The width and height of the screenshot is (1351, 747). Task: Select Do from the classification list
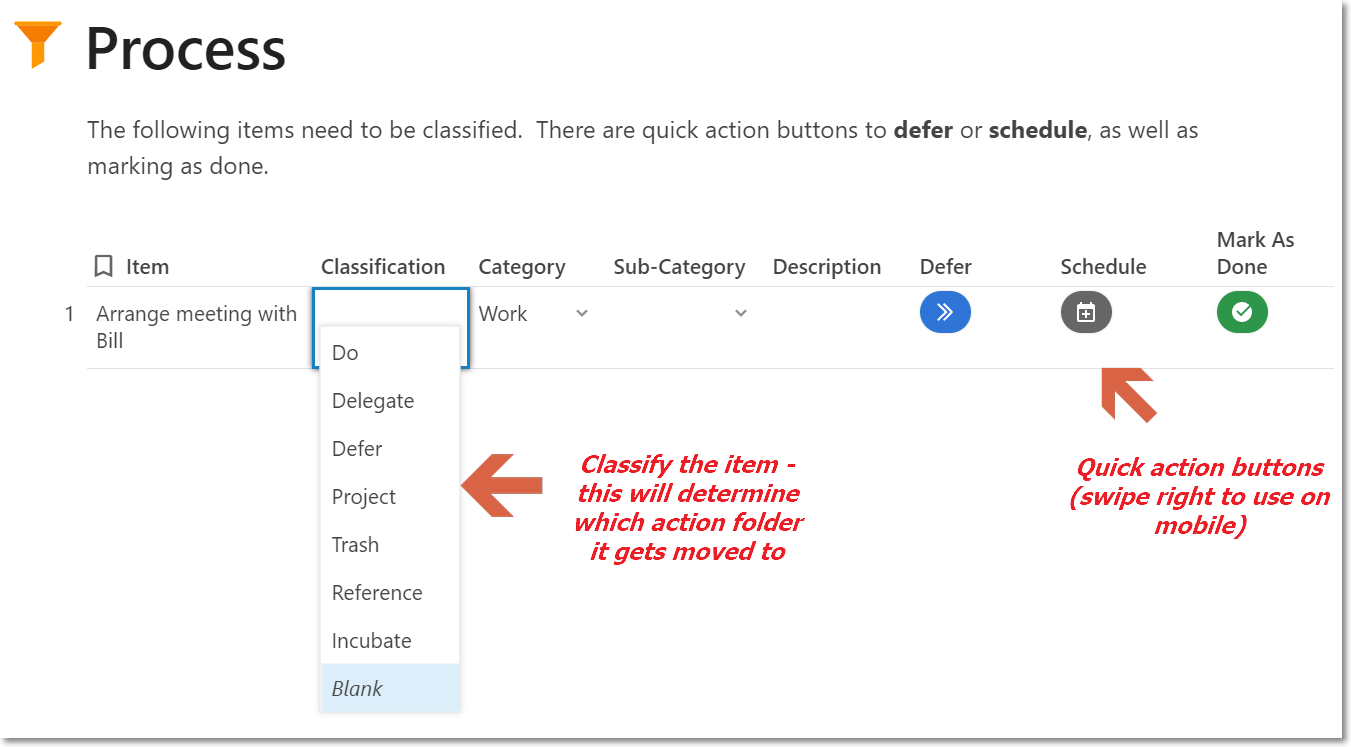click(x=345, y=353)
